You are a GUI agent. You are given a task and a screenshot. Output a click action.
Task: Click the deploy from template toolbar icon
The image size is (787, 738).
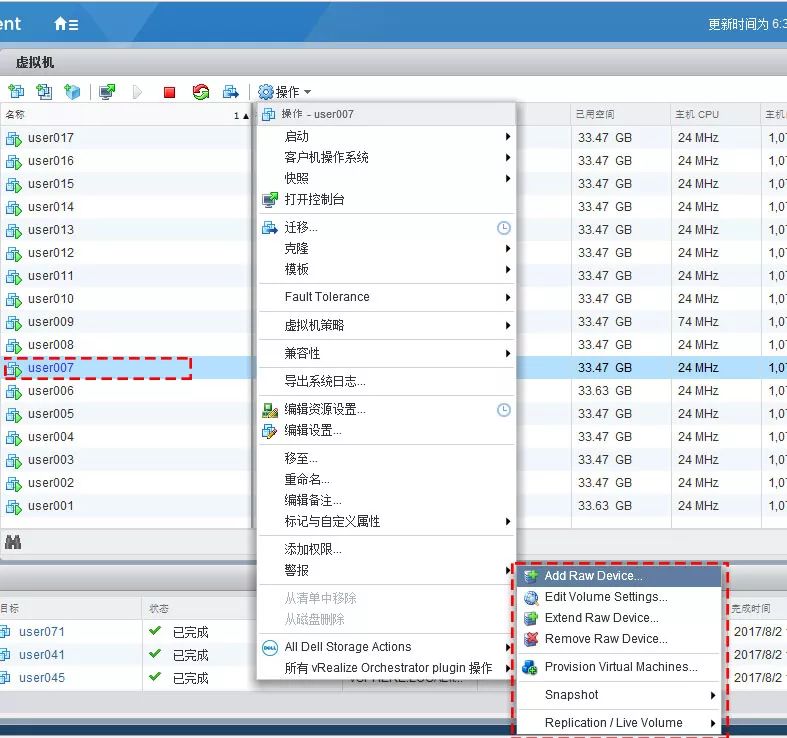pos(44,91)
